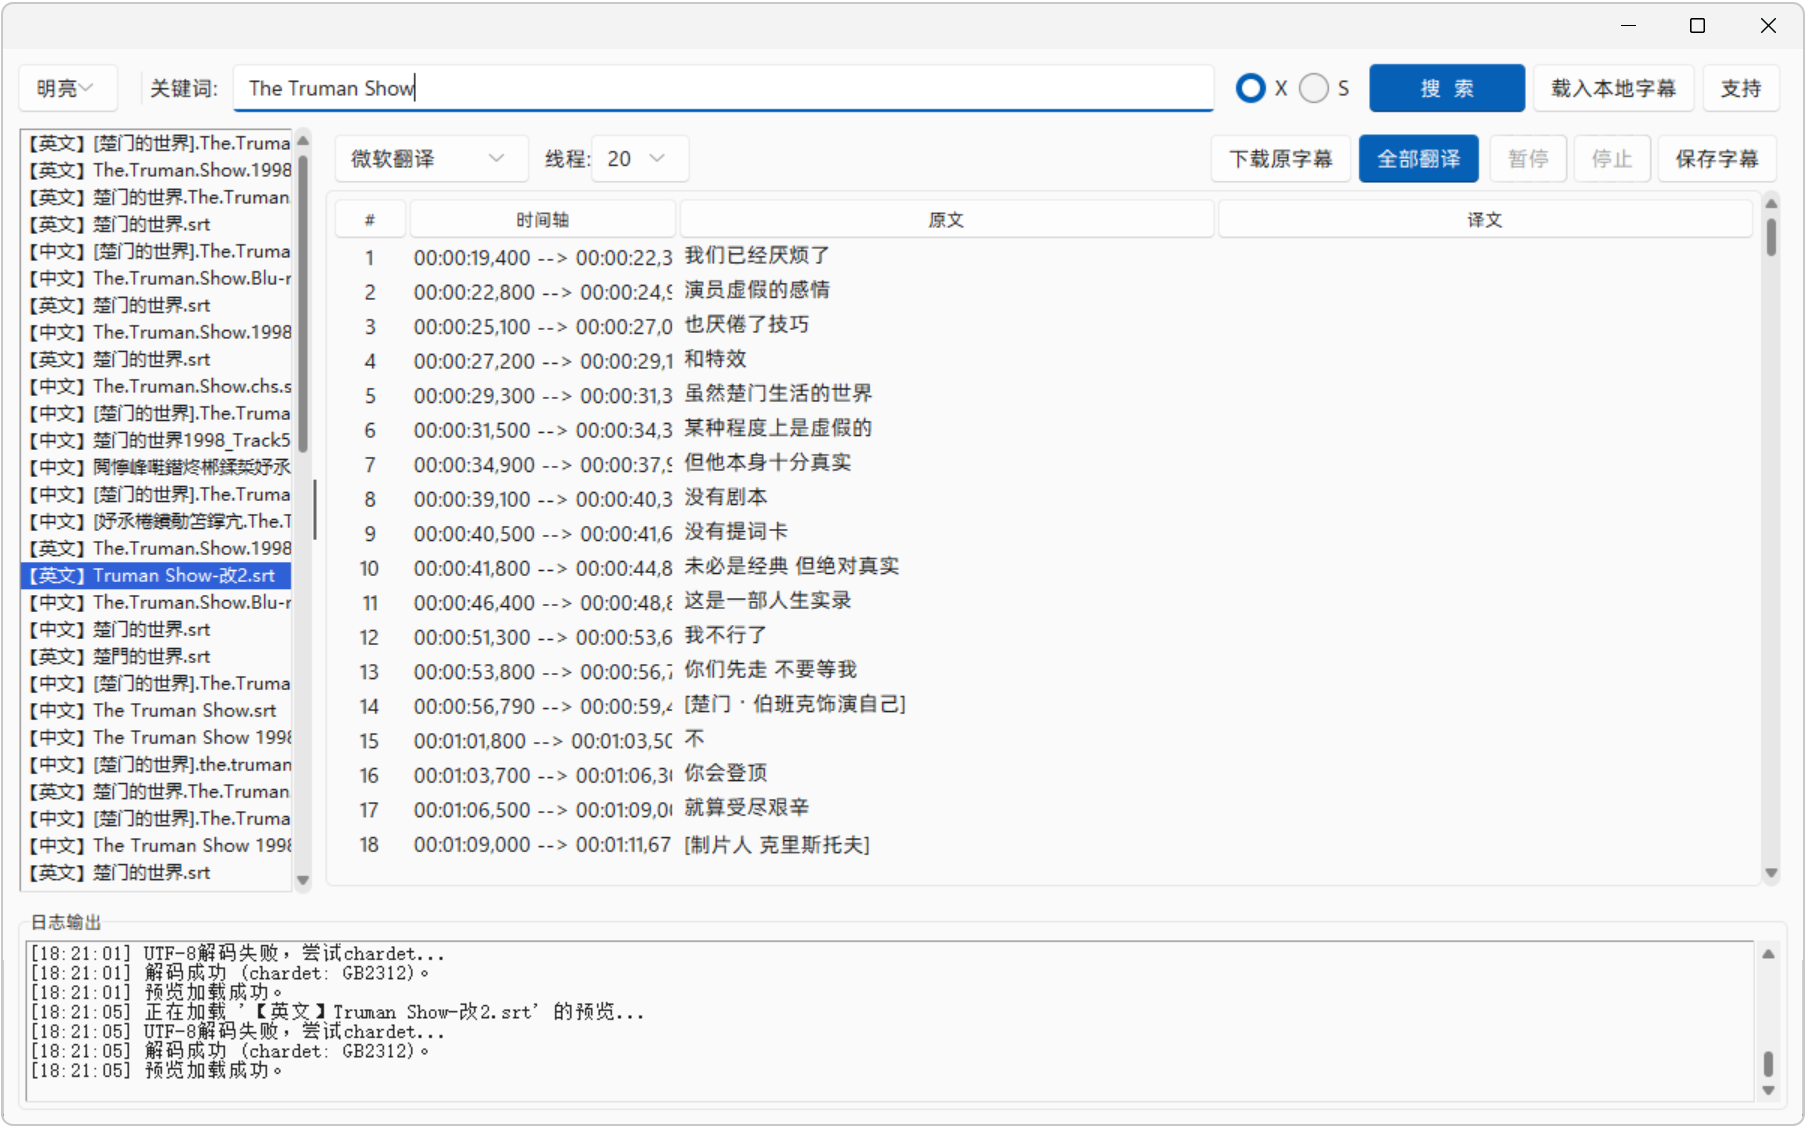Click log line 正在加载 Truman Show-改2.srt 的预览
1806x1128 pixels.
pos(338,1012)
